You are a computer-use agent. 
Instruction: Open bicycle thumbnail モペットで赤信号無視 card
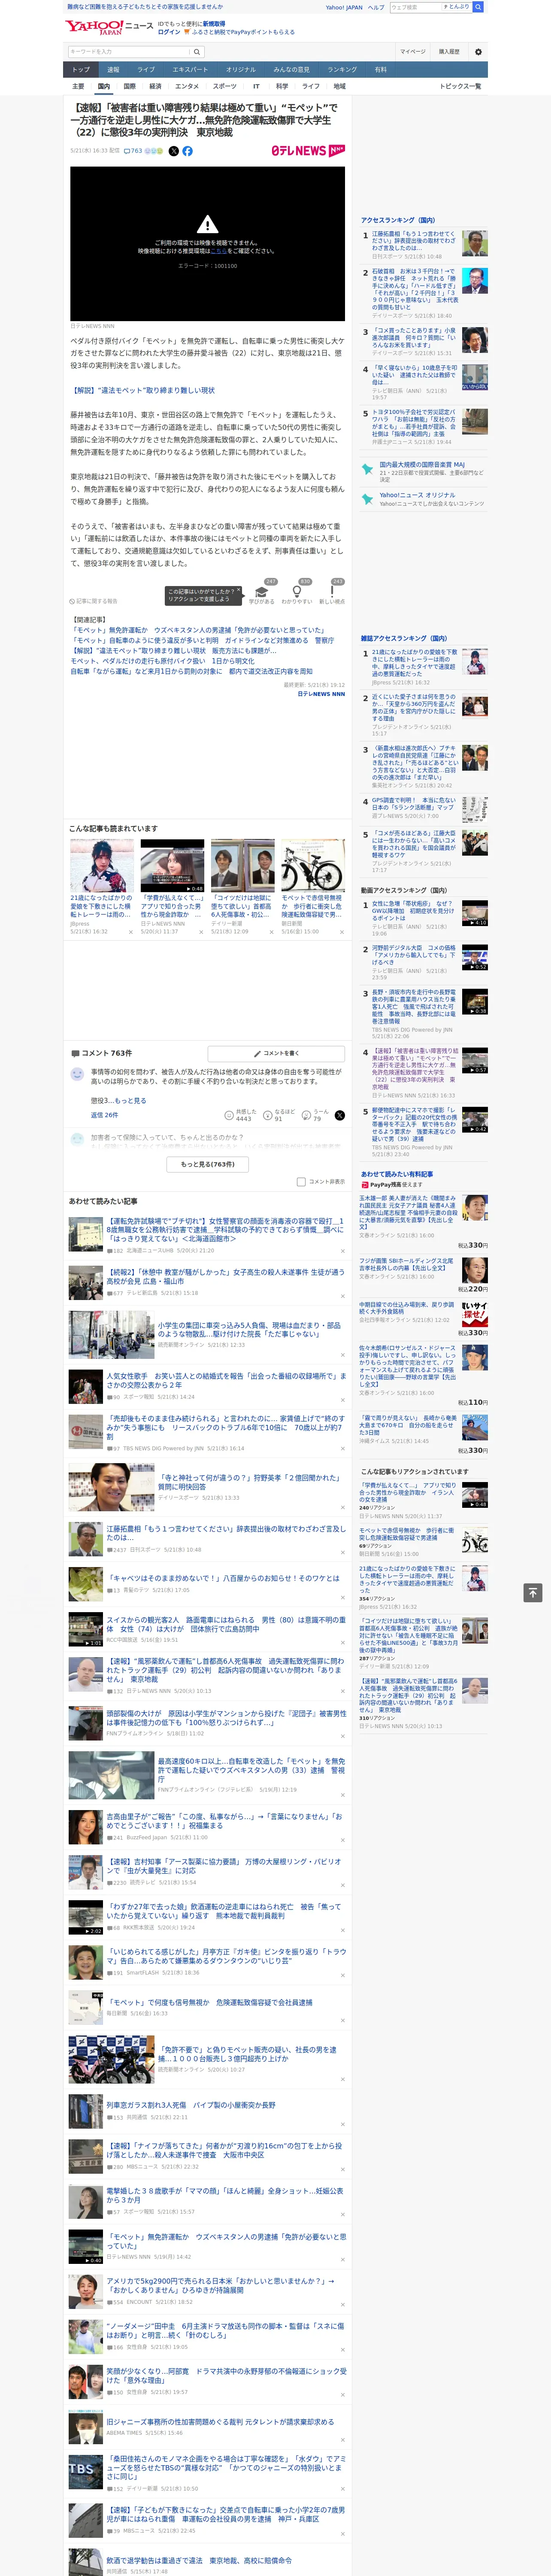pyautogui.click(x=313, y=866)
